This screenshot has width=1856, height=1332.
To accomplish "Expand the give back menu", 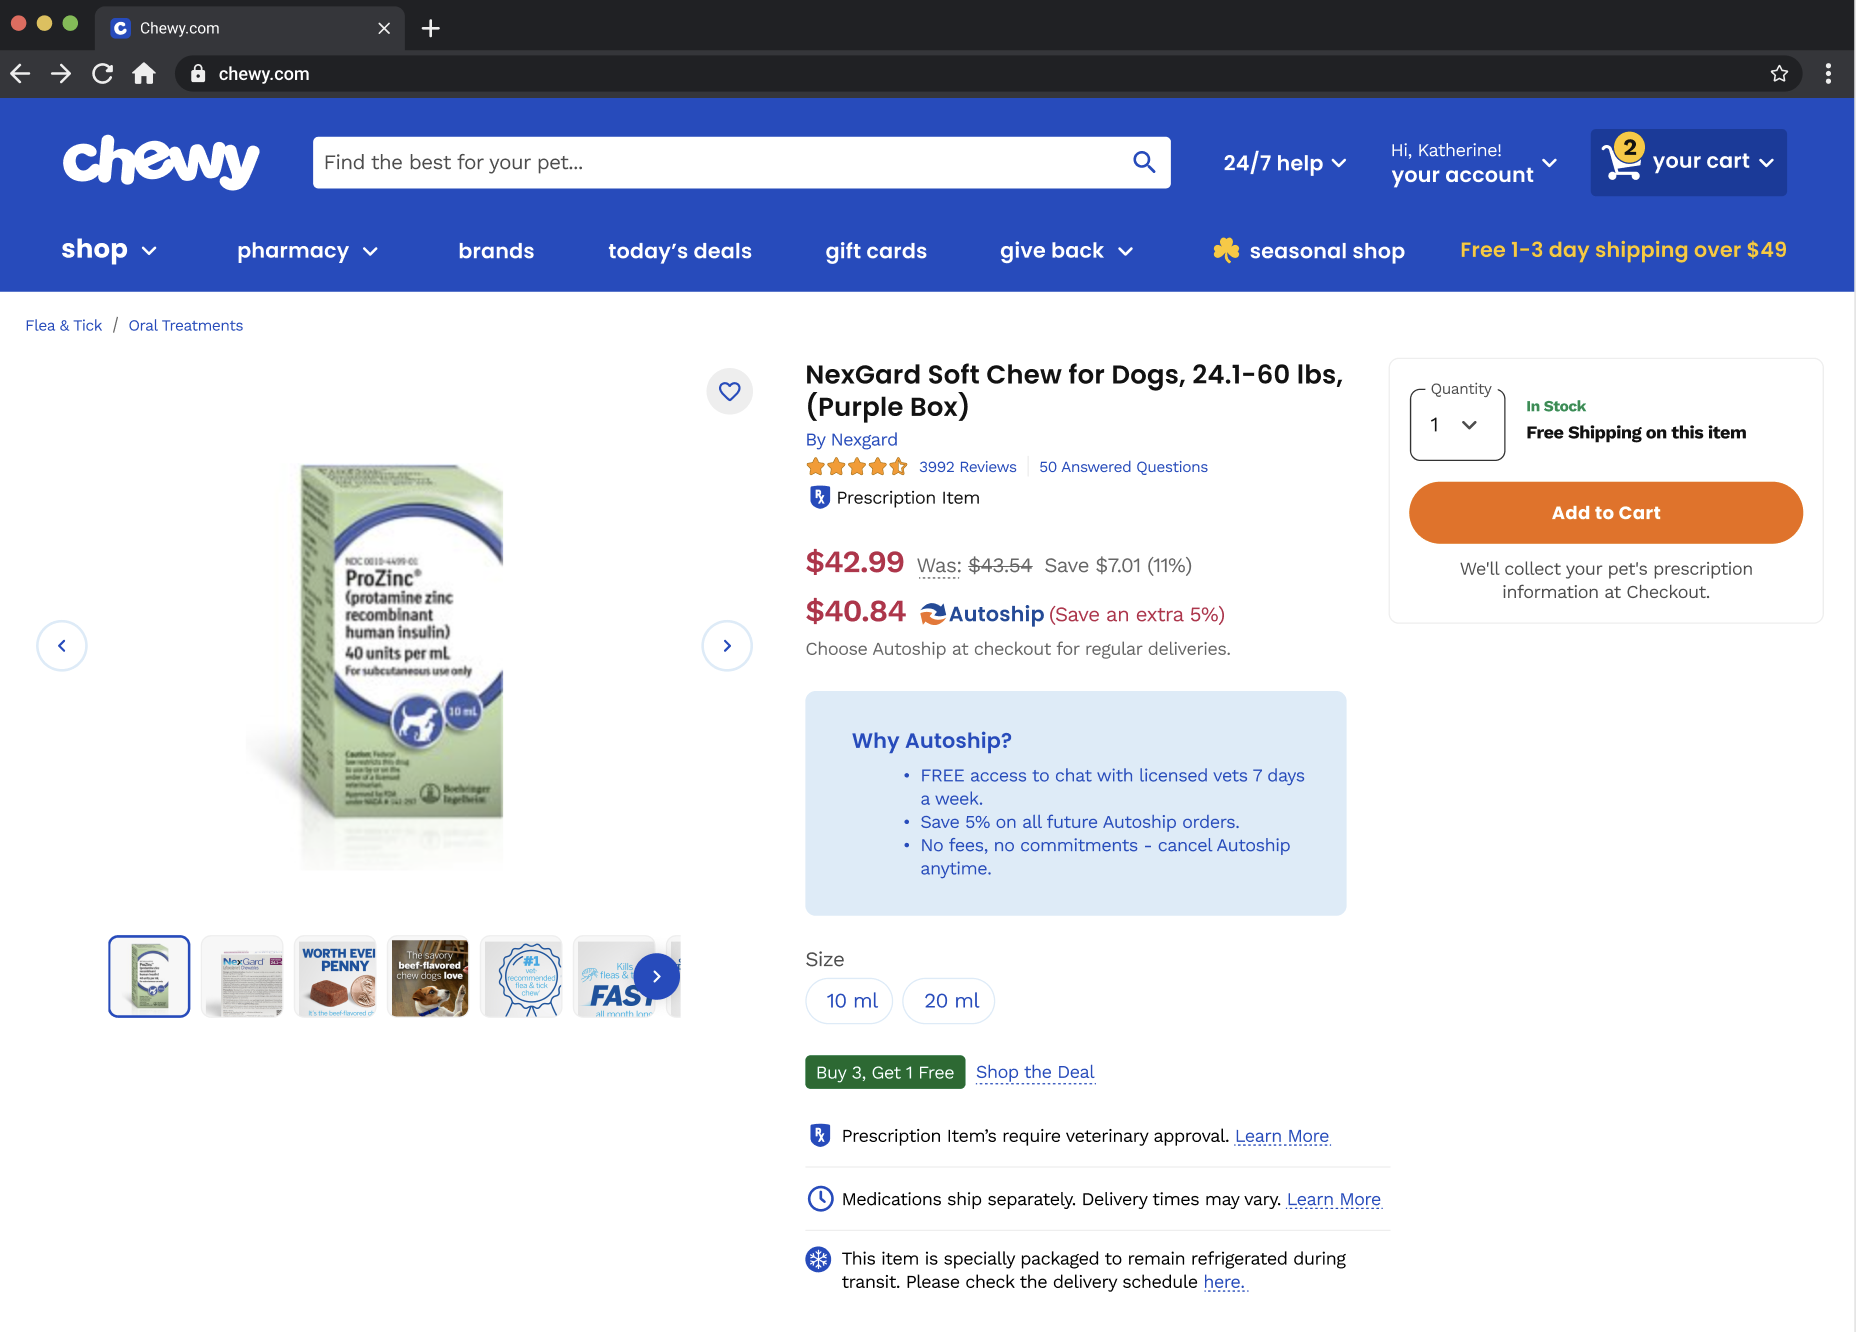I will 1066,251.
